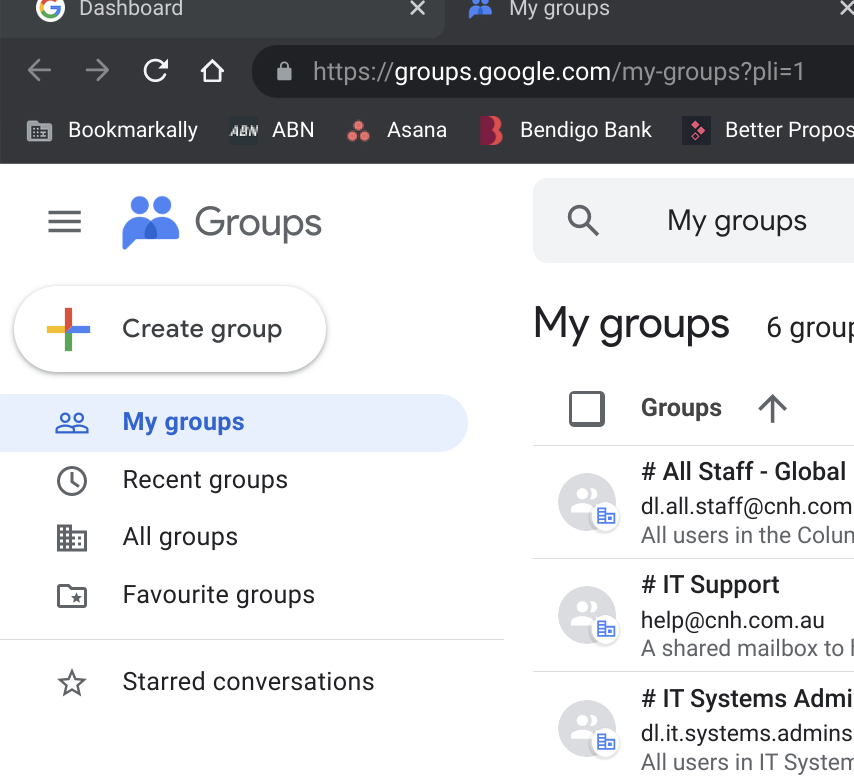Open Favourite groups in sidebar
The width and height of the screenshot is (854, 782).
tap(218, 595)
